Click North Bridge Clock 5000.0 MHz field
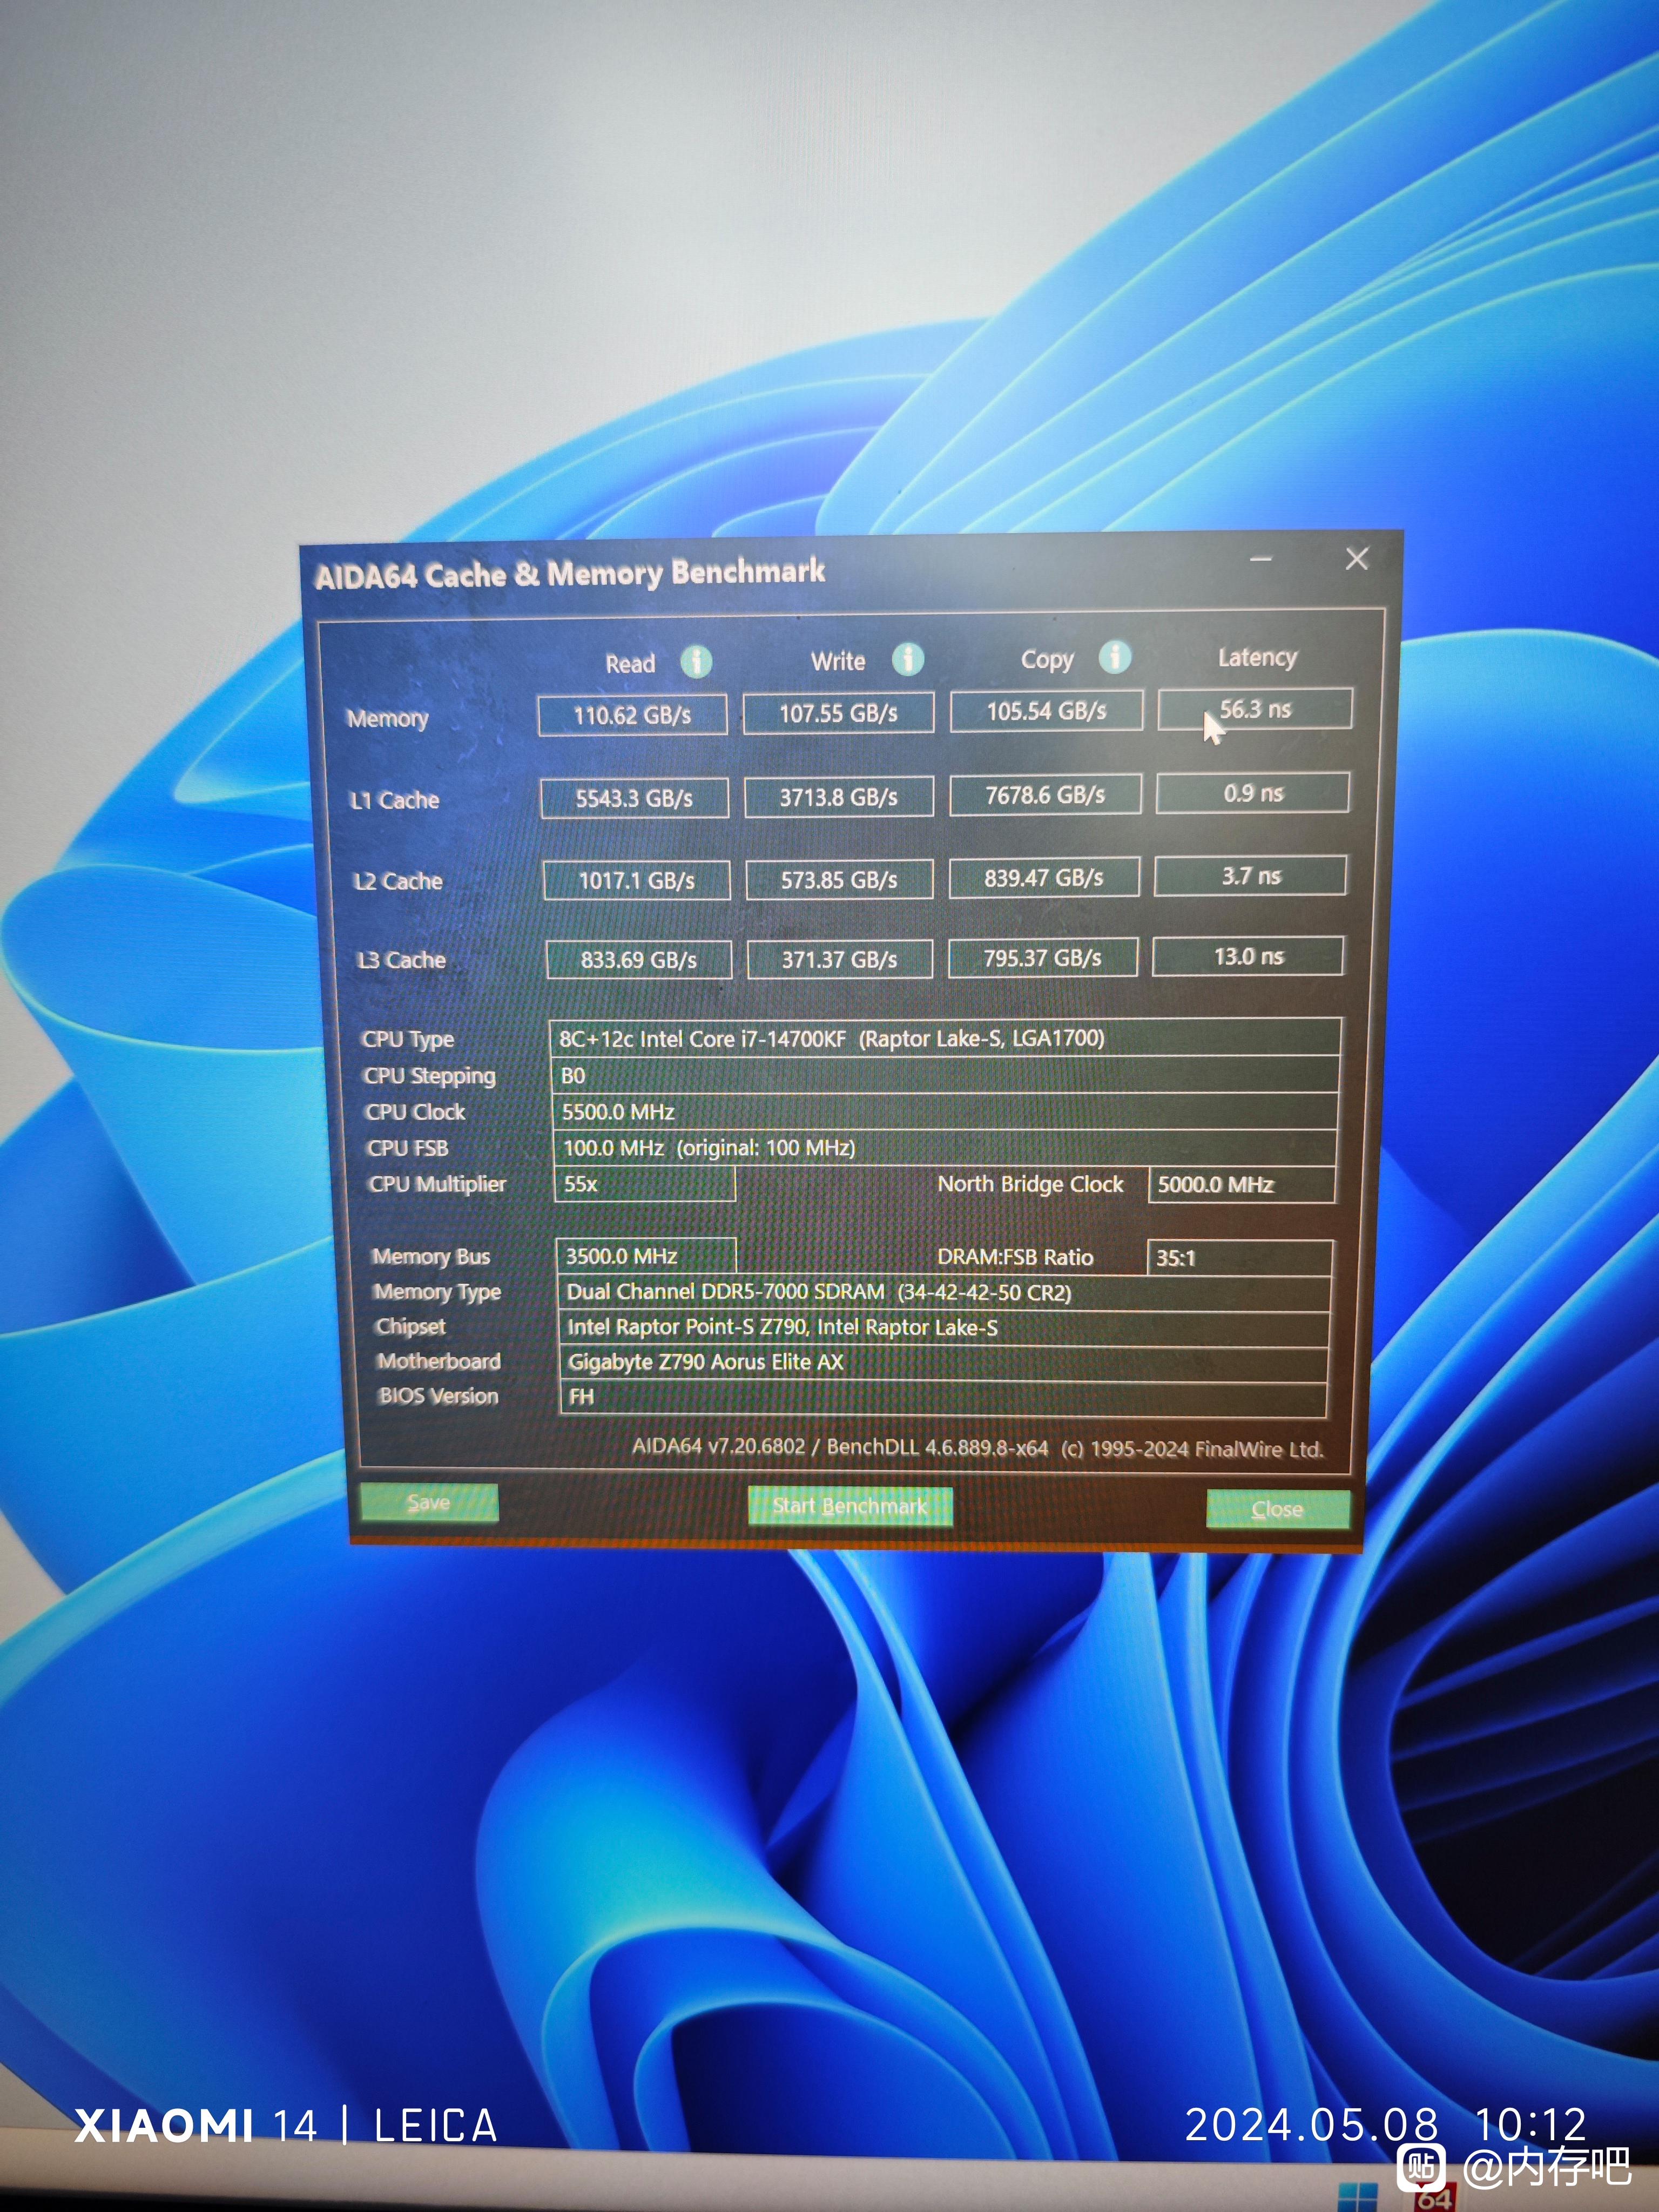The image size is (1659, 2212). (x=1242, y=1185)
